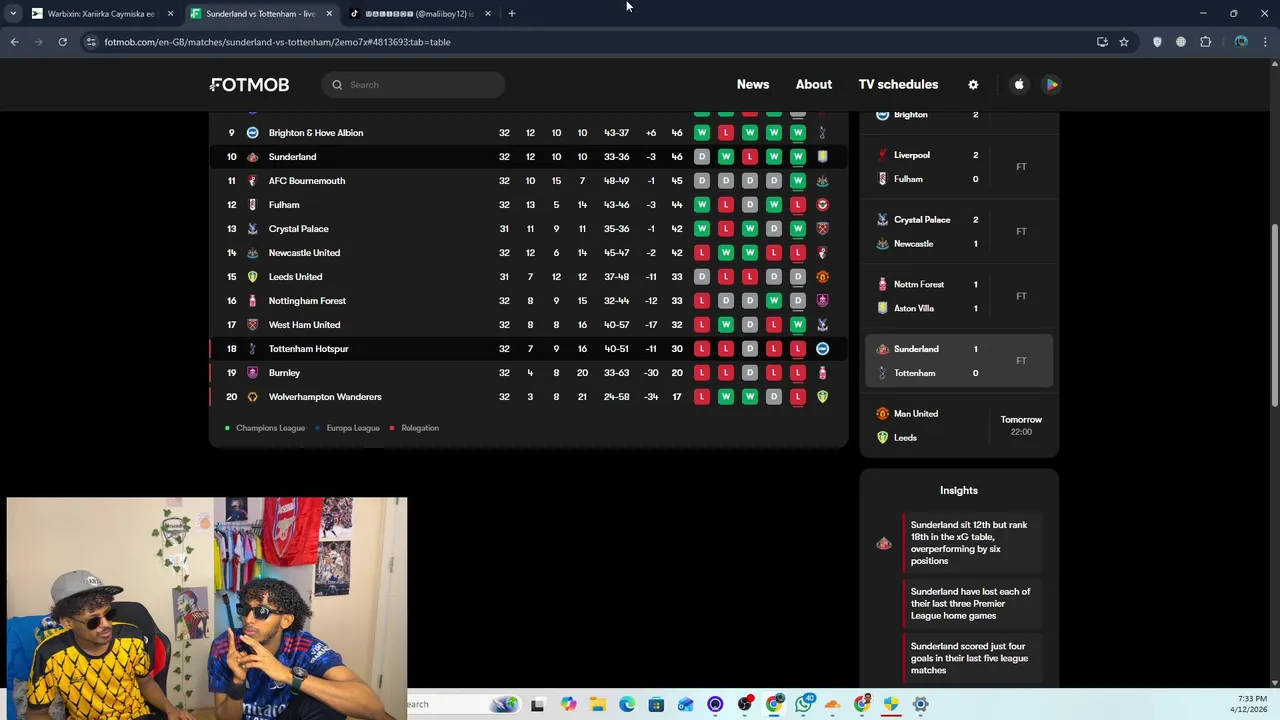Open Crystal Palace row in table

(528, 229)
